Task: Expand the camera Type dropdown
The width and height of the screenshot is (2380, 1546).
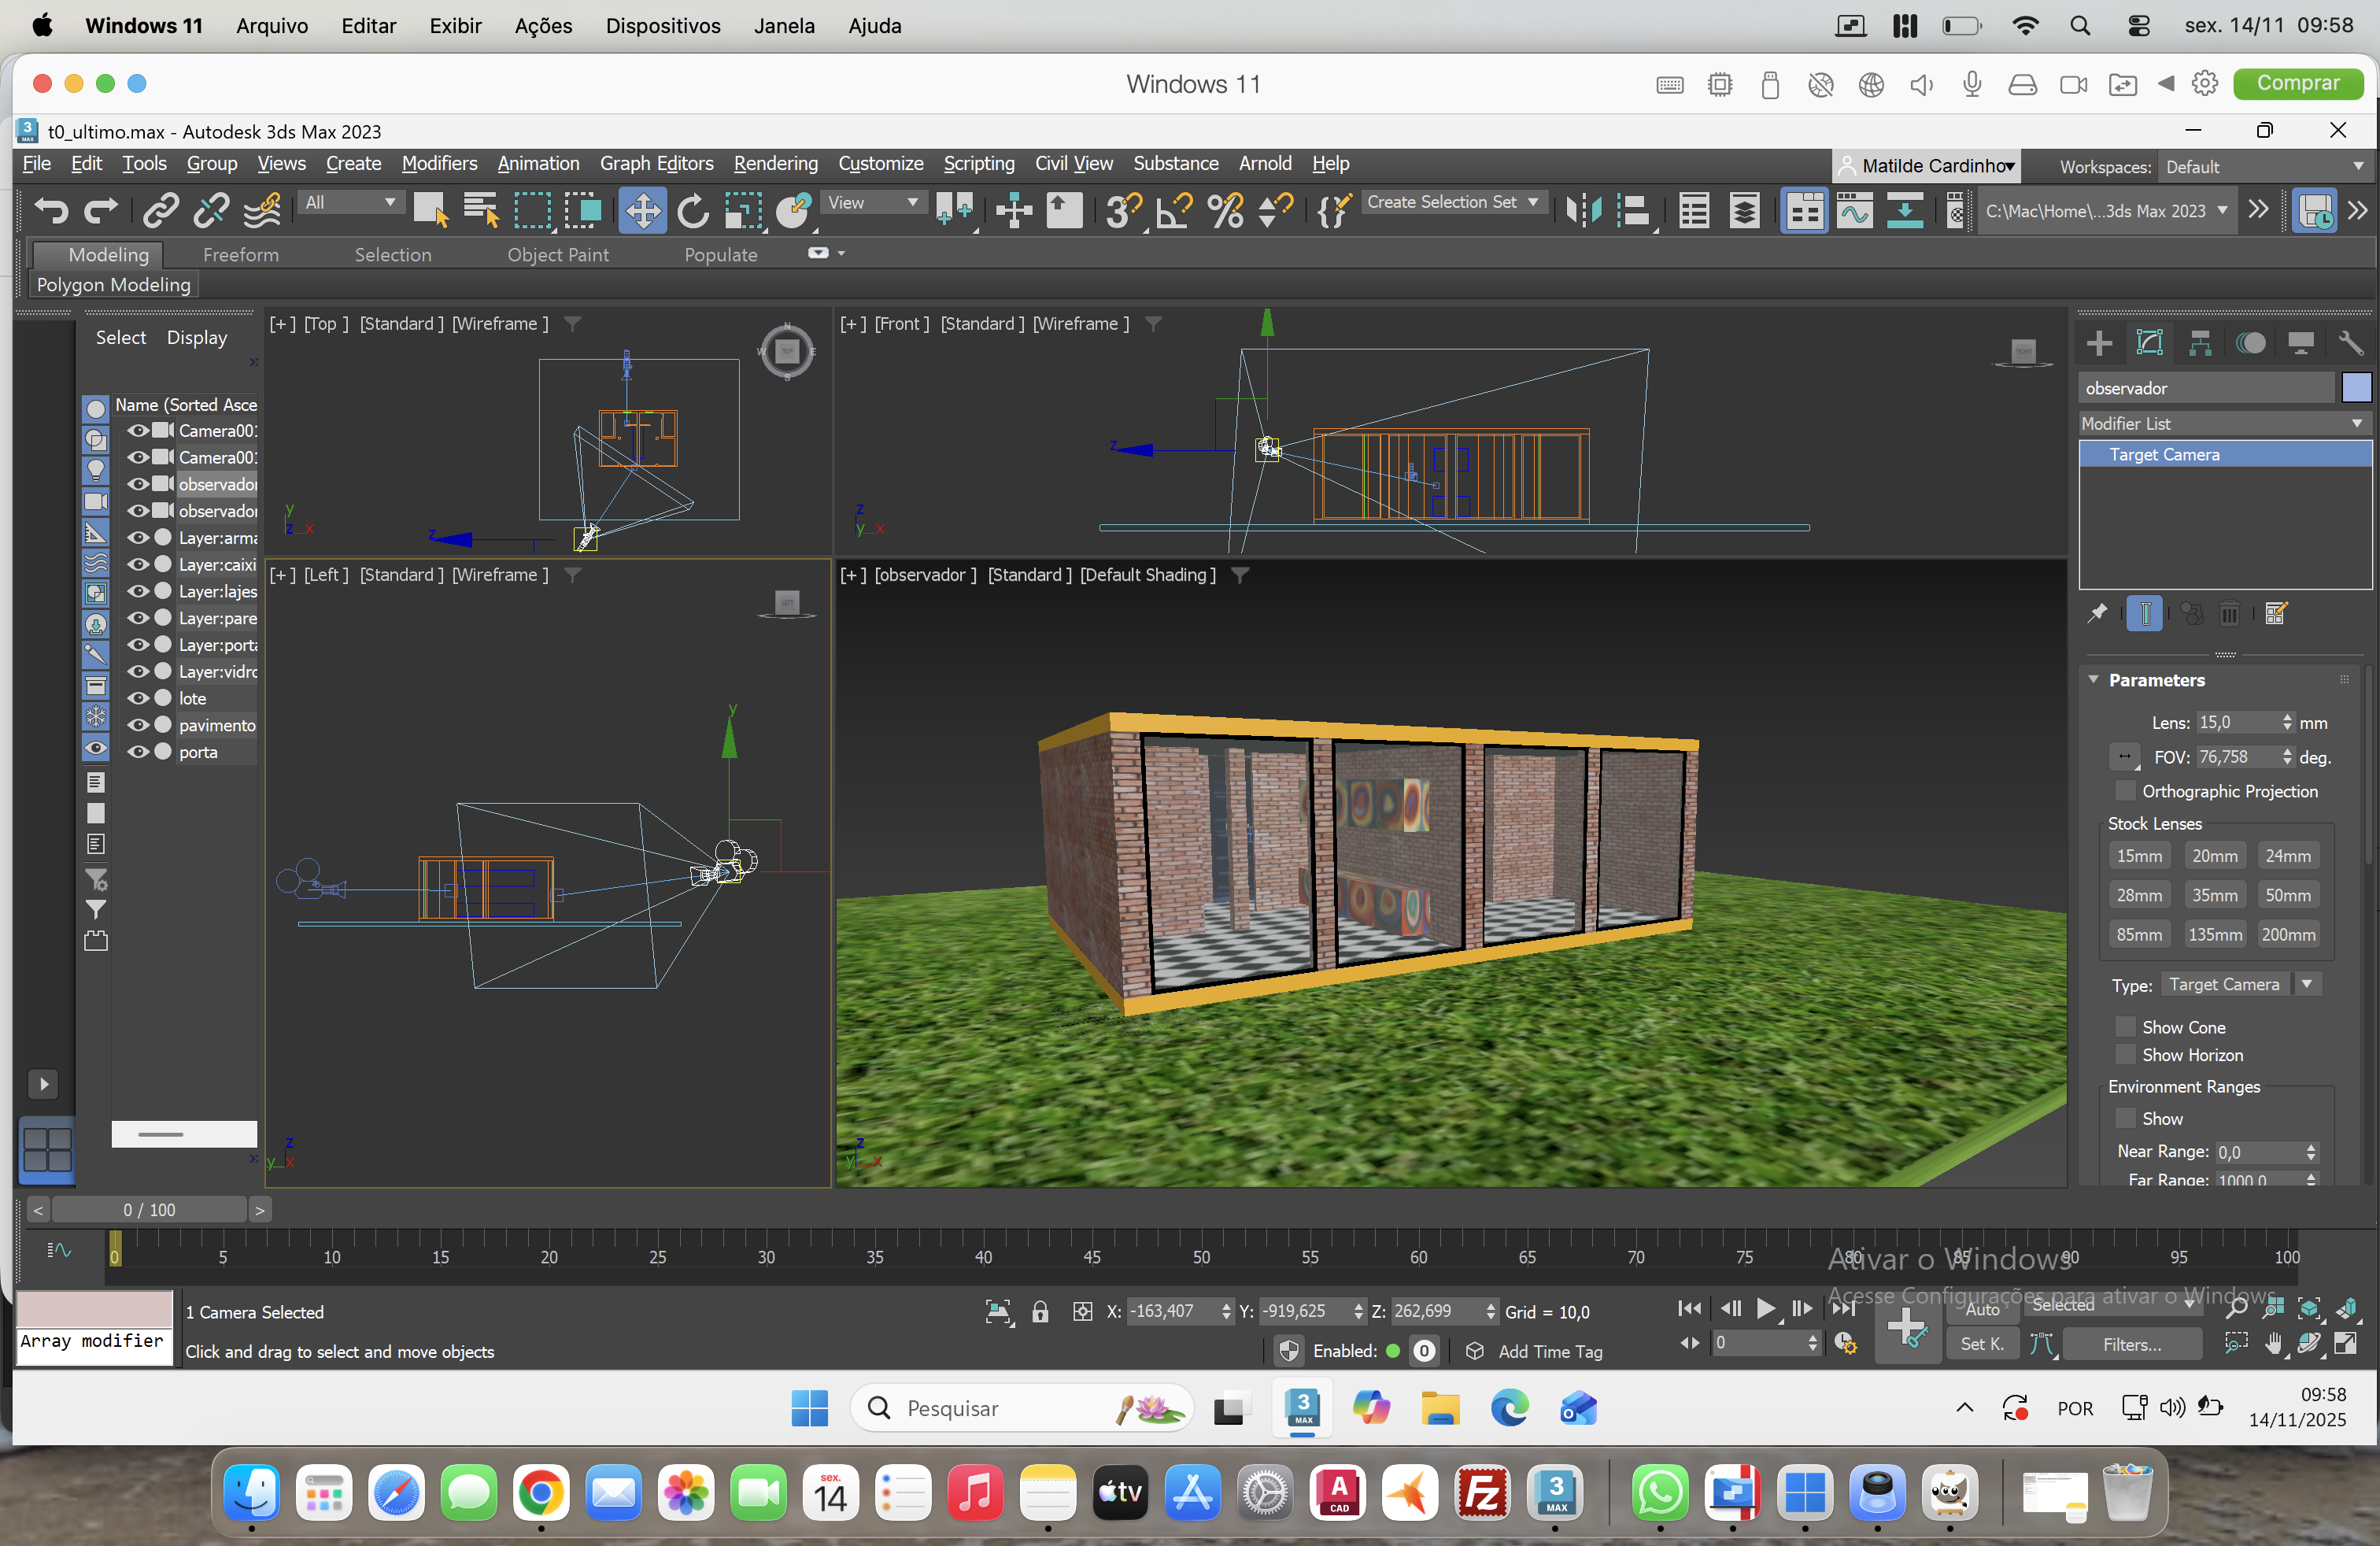Action: coord(2306,984)
